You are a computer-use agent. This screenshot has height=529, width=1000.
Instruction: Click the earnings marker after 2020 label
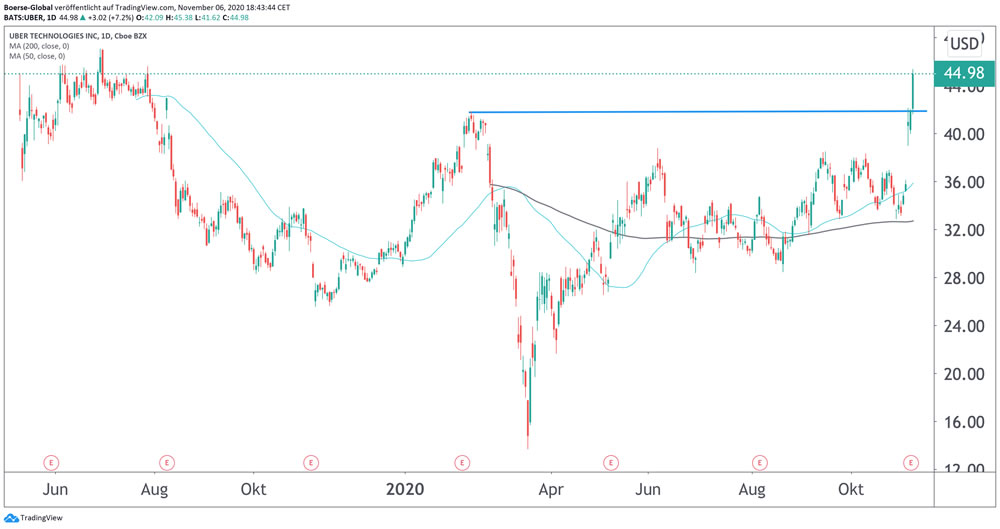point(461,462)
